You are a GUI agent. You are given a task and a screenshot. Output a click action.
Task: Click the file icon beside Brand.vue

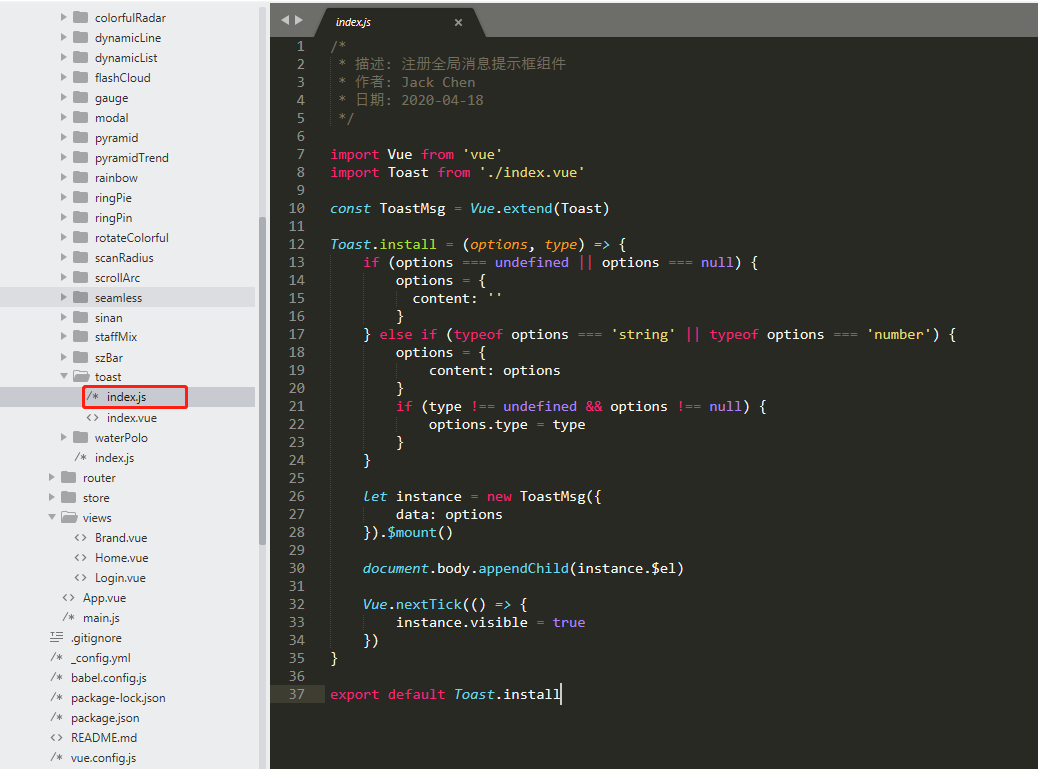pos(81,537)
